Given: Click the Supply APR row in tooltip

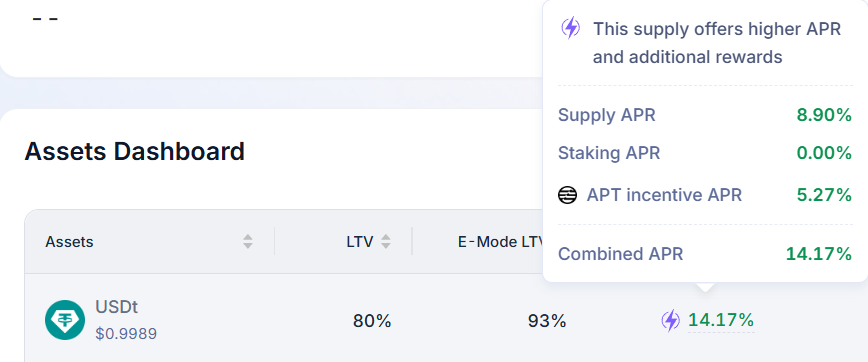Looking at the screenshot, I should 705,115.
